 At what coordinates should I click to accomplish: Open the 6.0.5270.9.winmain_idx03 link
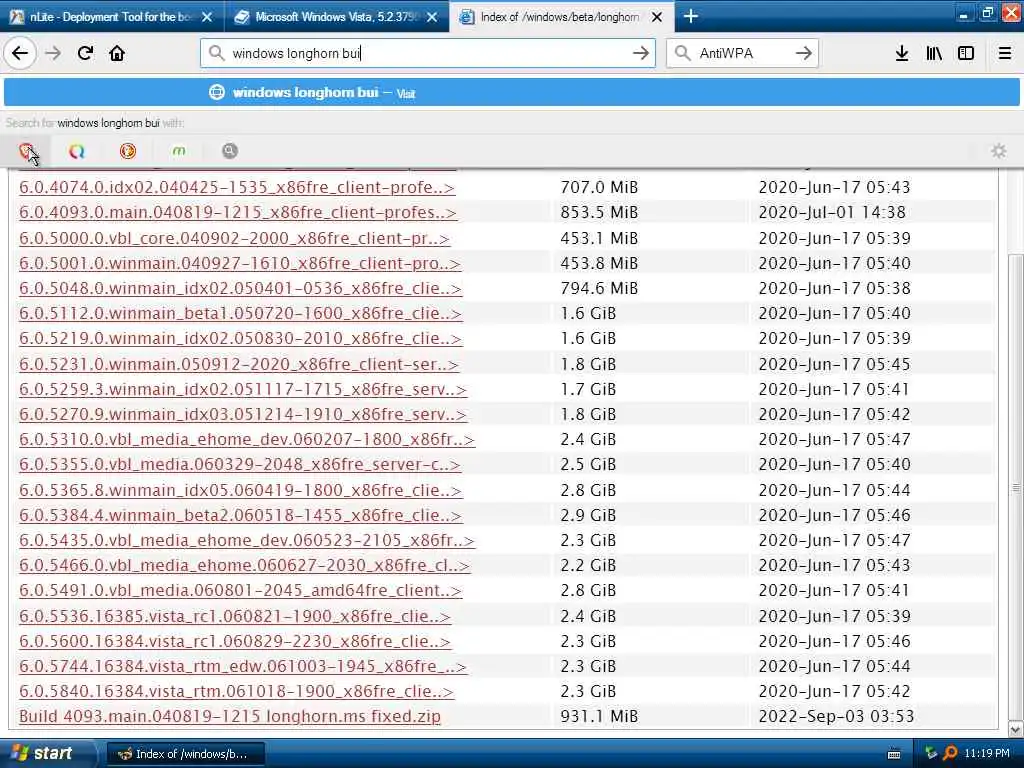tap(243, 414)
